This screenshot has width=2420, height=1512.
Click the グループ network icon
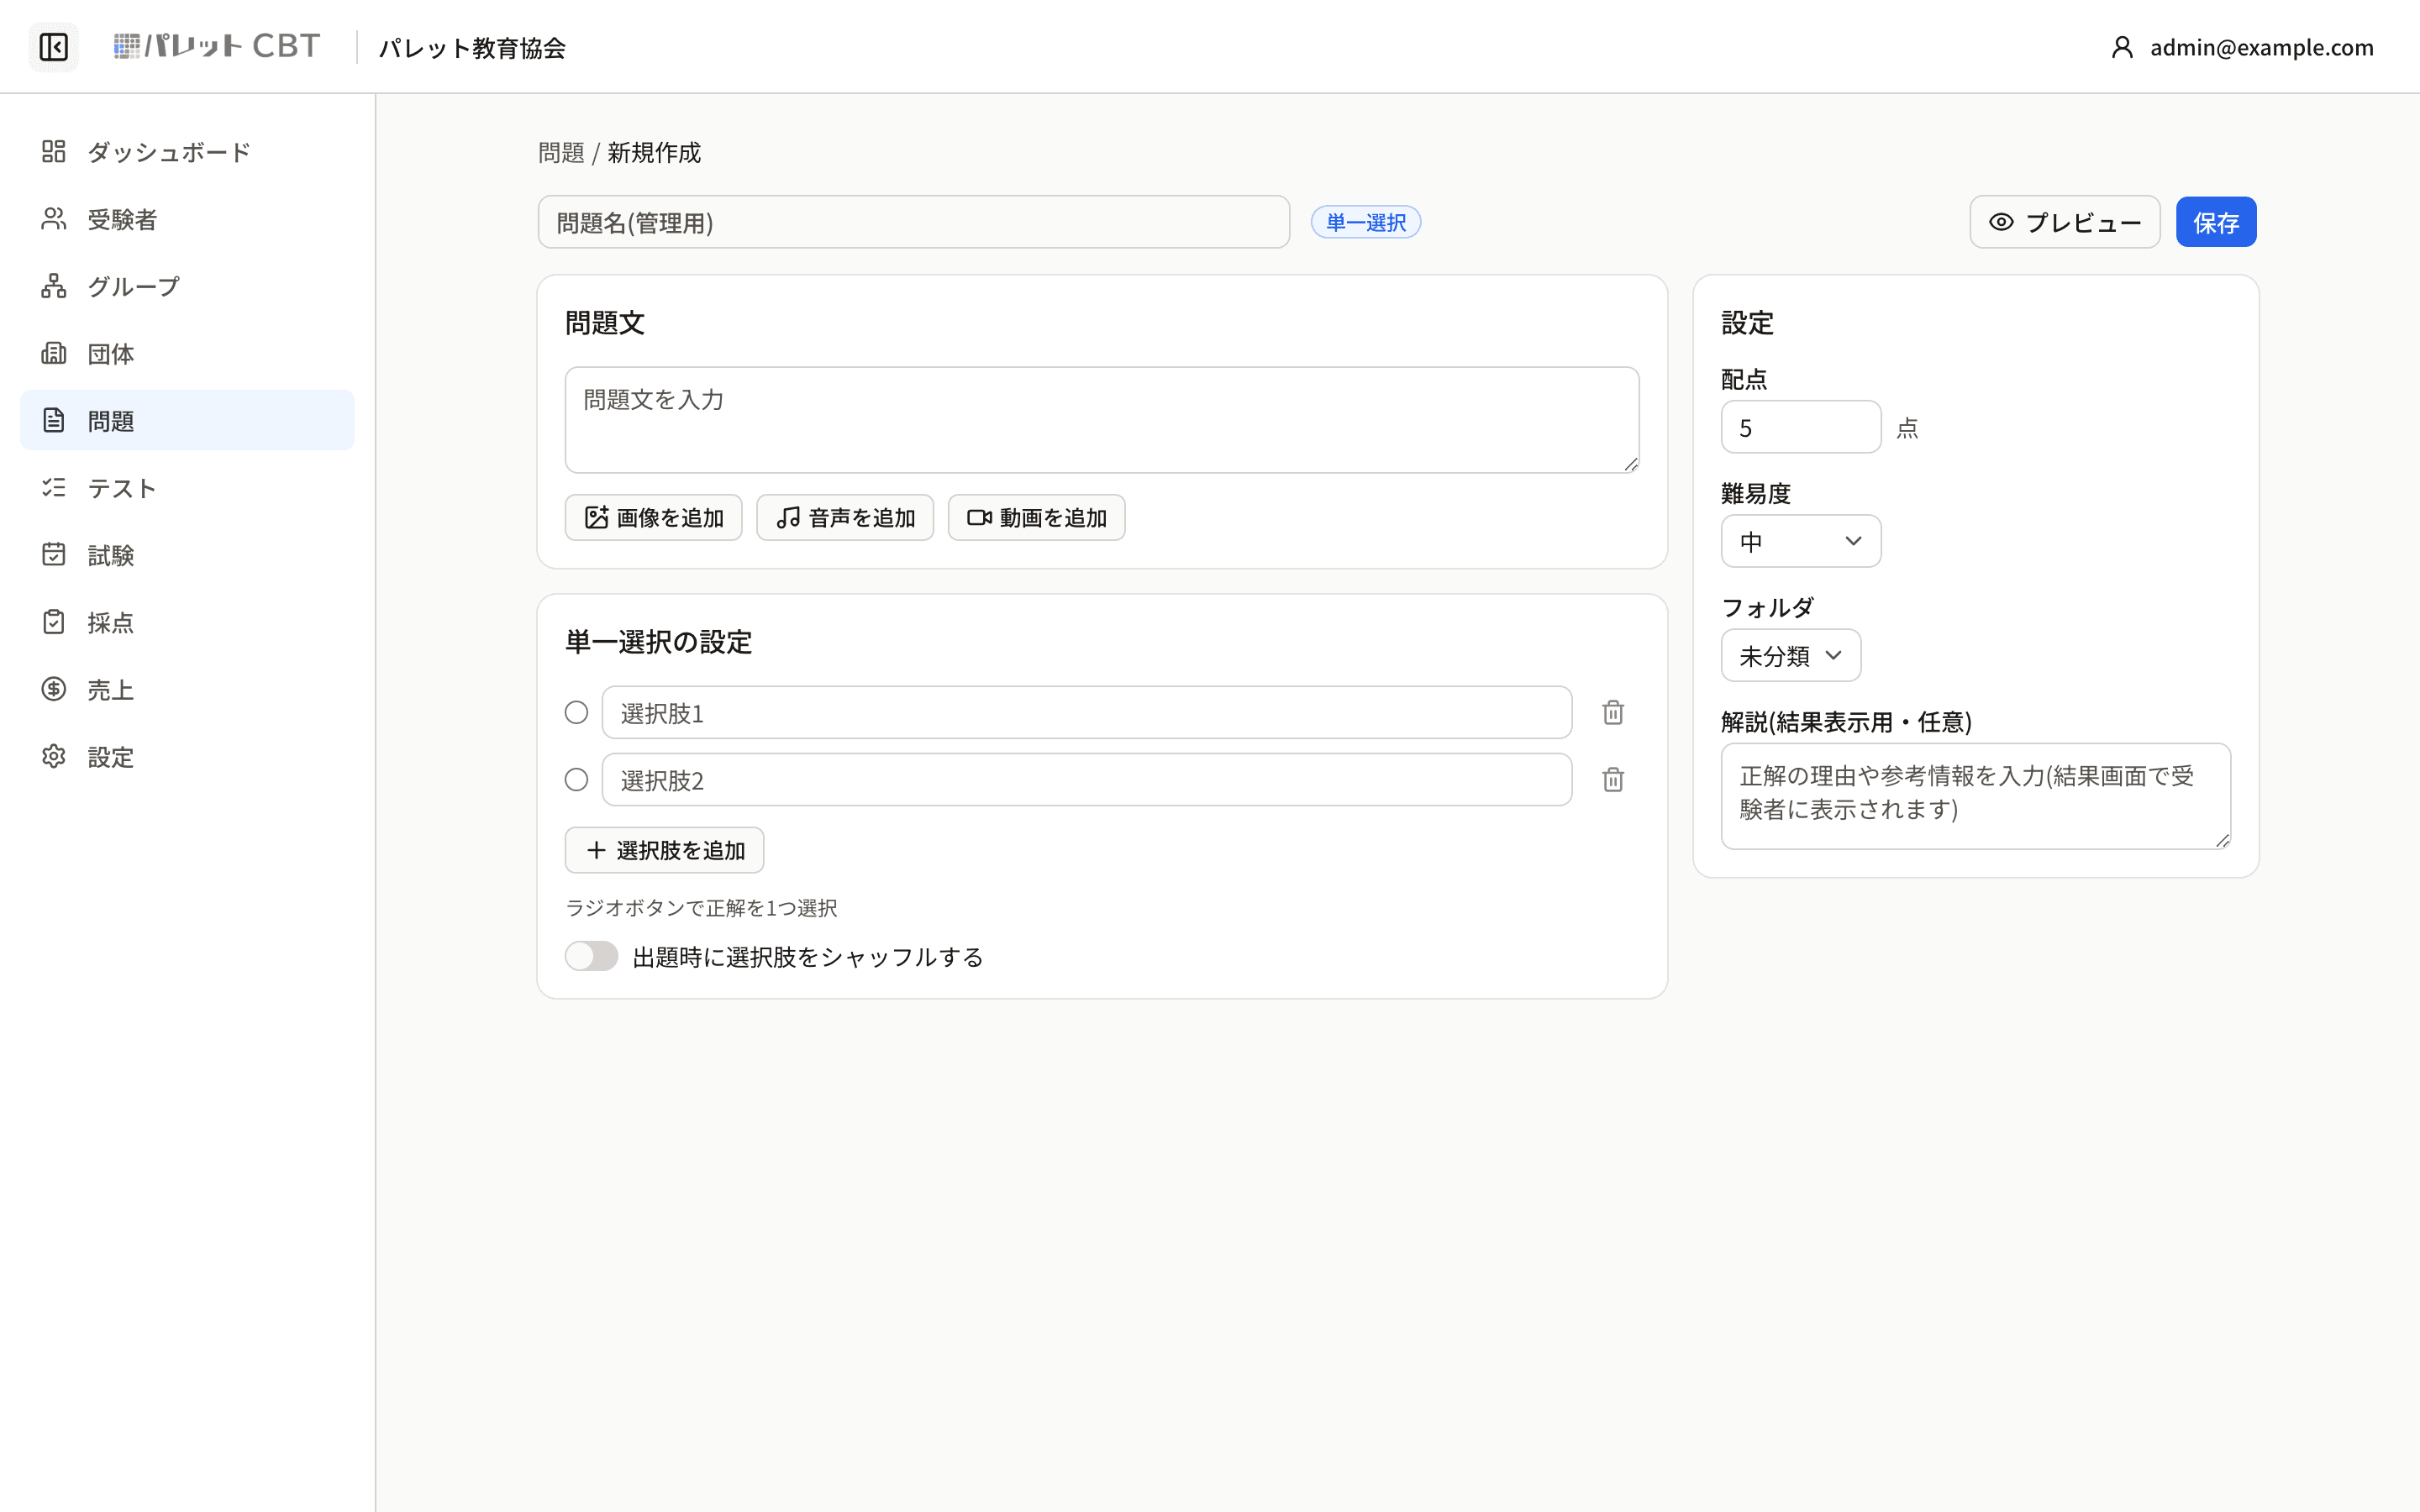(x=54, y=286)
